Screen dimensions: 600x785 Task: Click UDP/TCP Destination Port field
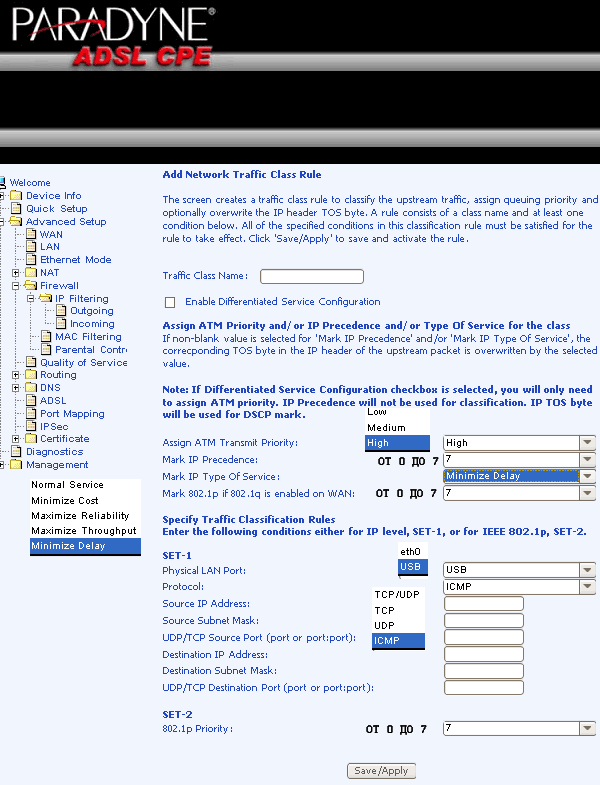[x=484, y=688]
